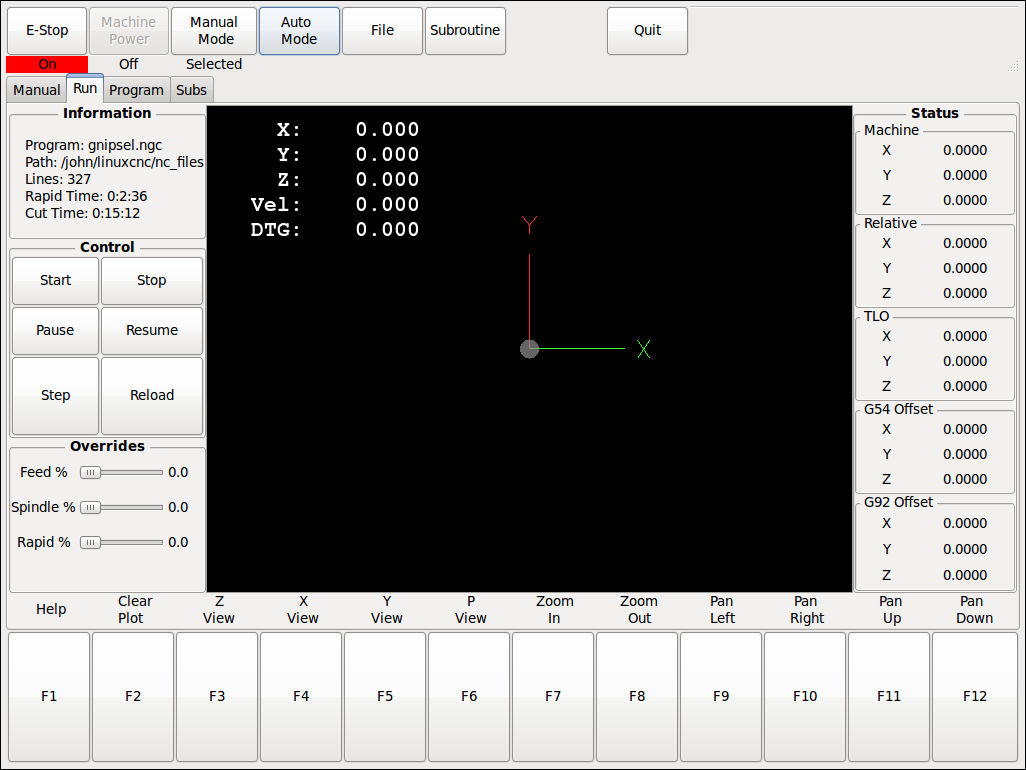The width and height of the screenshot is (1026, 770).
Task: Adjust the Spindle % override slider
Action: [x=121, y=508]
